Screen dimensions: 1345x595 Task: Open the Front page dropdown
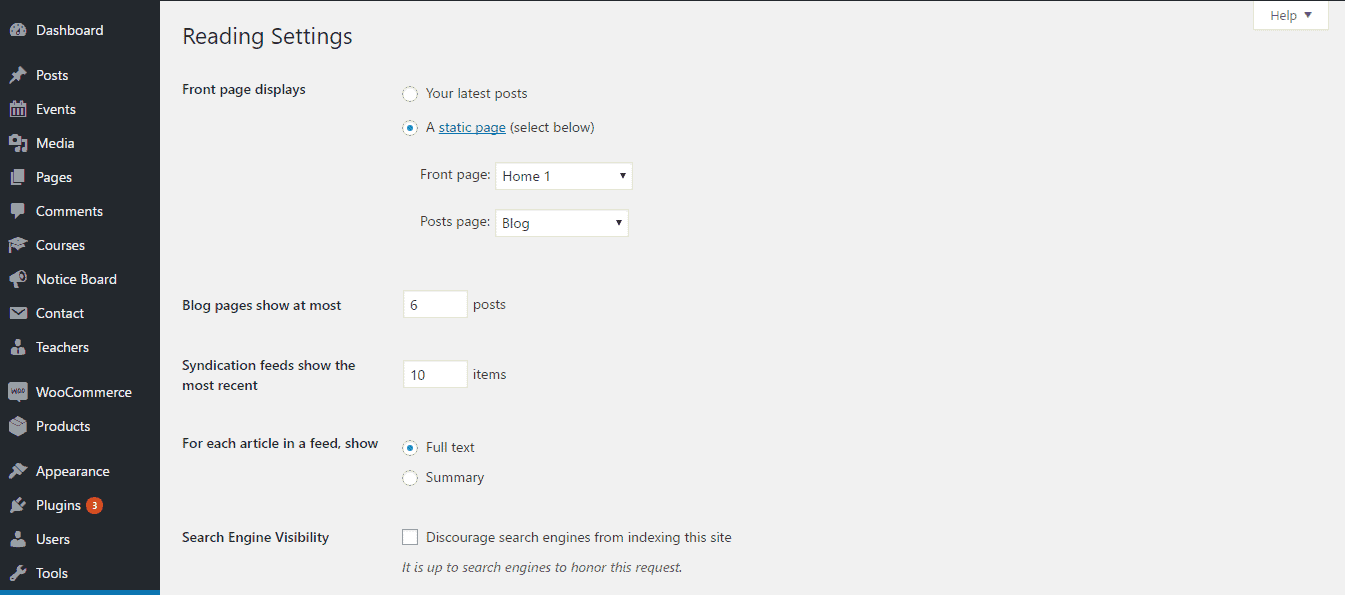click(563, 175)
